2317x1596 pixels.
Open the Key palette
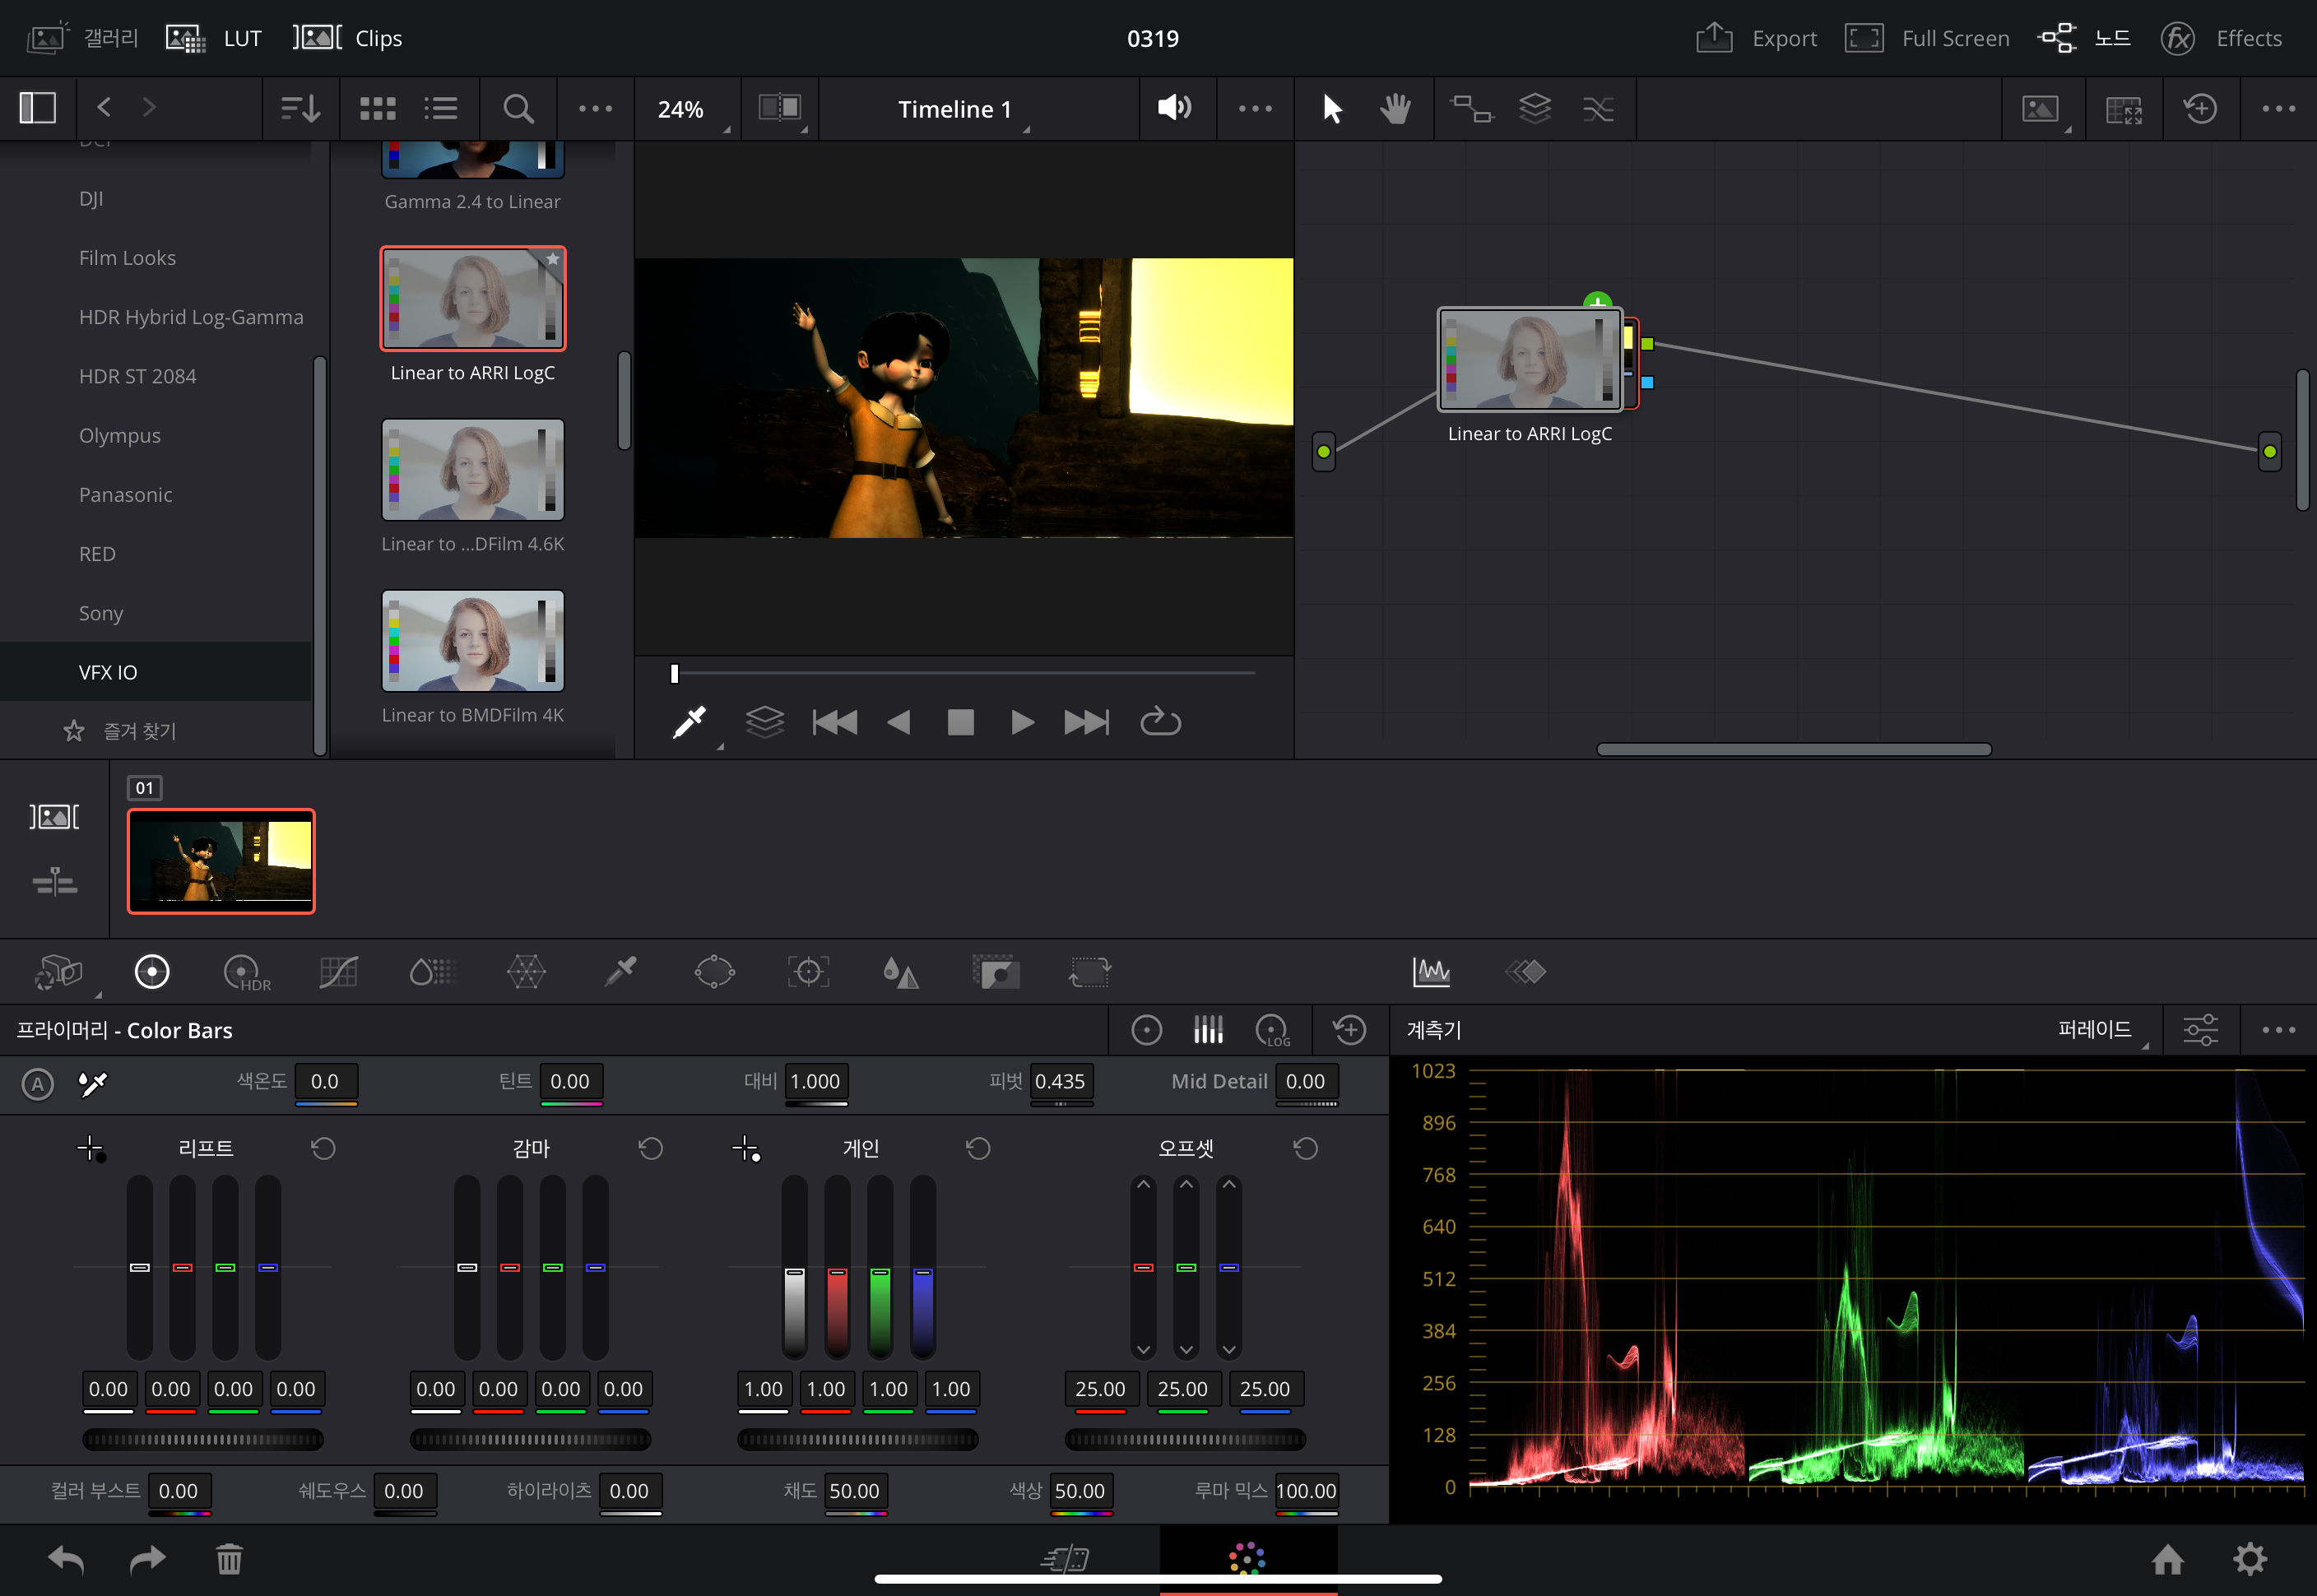[x=996, y=971]
